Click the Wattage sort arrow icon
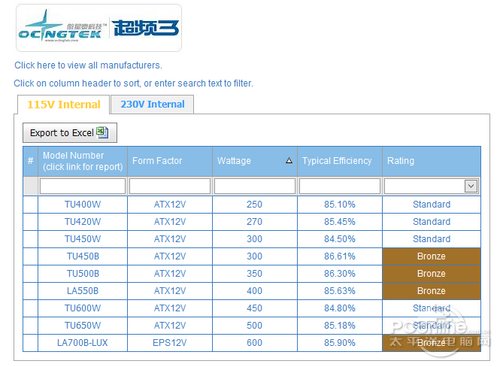This screenshot has width=500, height=367. pos(289,161)
